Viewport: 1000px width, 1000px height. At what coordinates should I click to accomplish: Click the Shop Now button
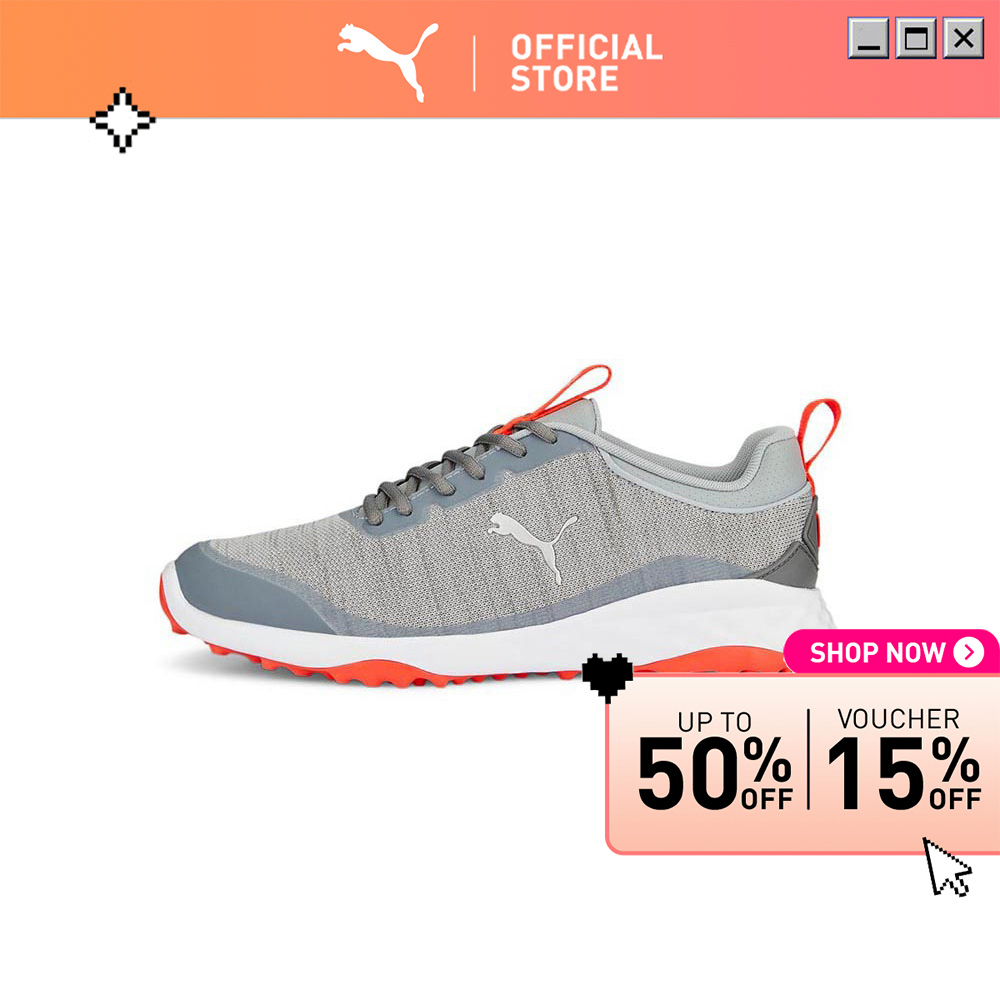coord(892,652)
